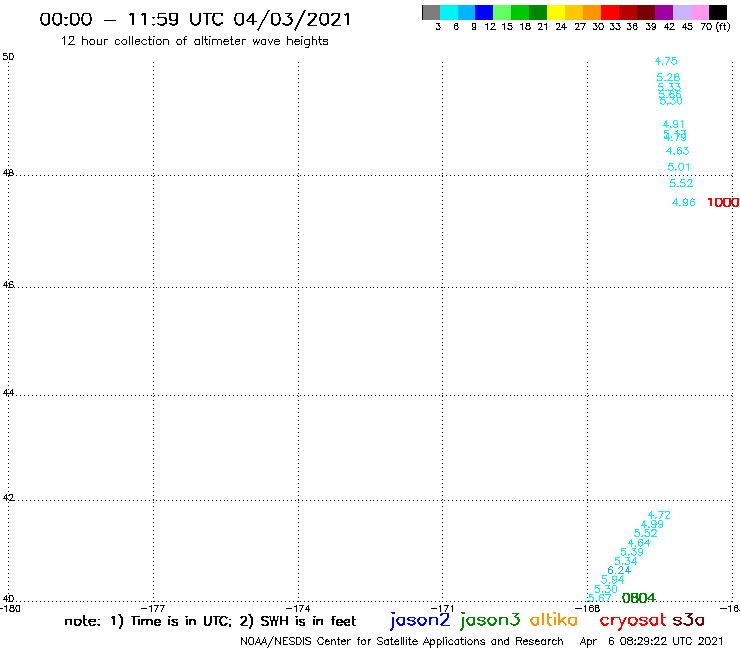This screenshot has height=650, width=740.
Task: Select the 5.28 wave height value
Action: coord(668,77)
